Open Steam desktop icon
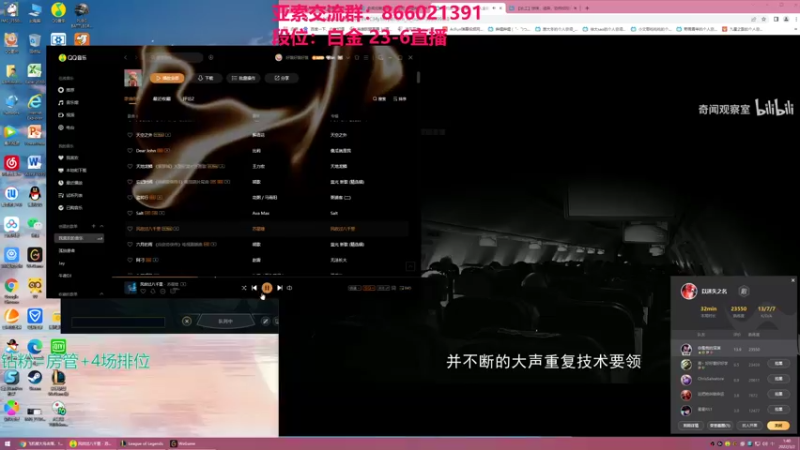The width and height of the screenshot is (800, 450). click(35, 380)
